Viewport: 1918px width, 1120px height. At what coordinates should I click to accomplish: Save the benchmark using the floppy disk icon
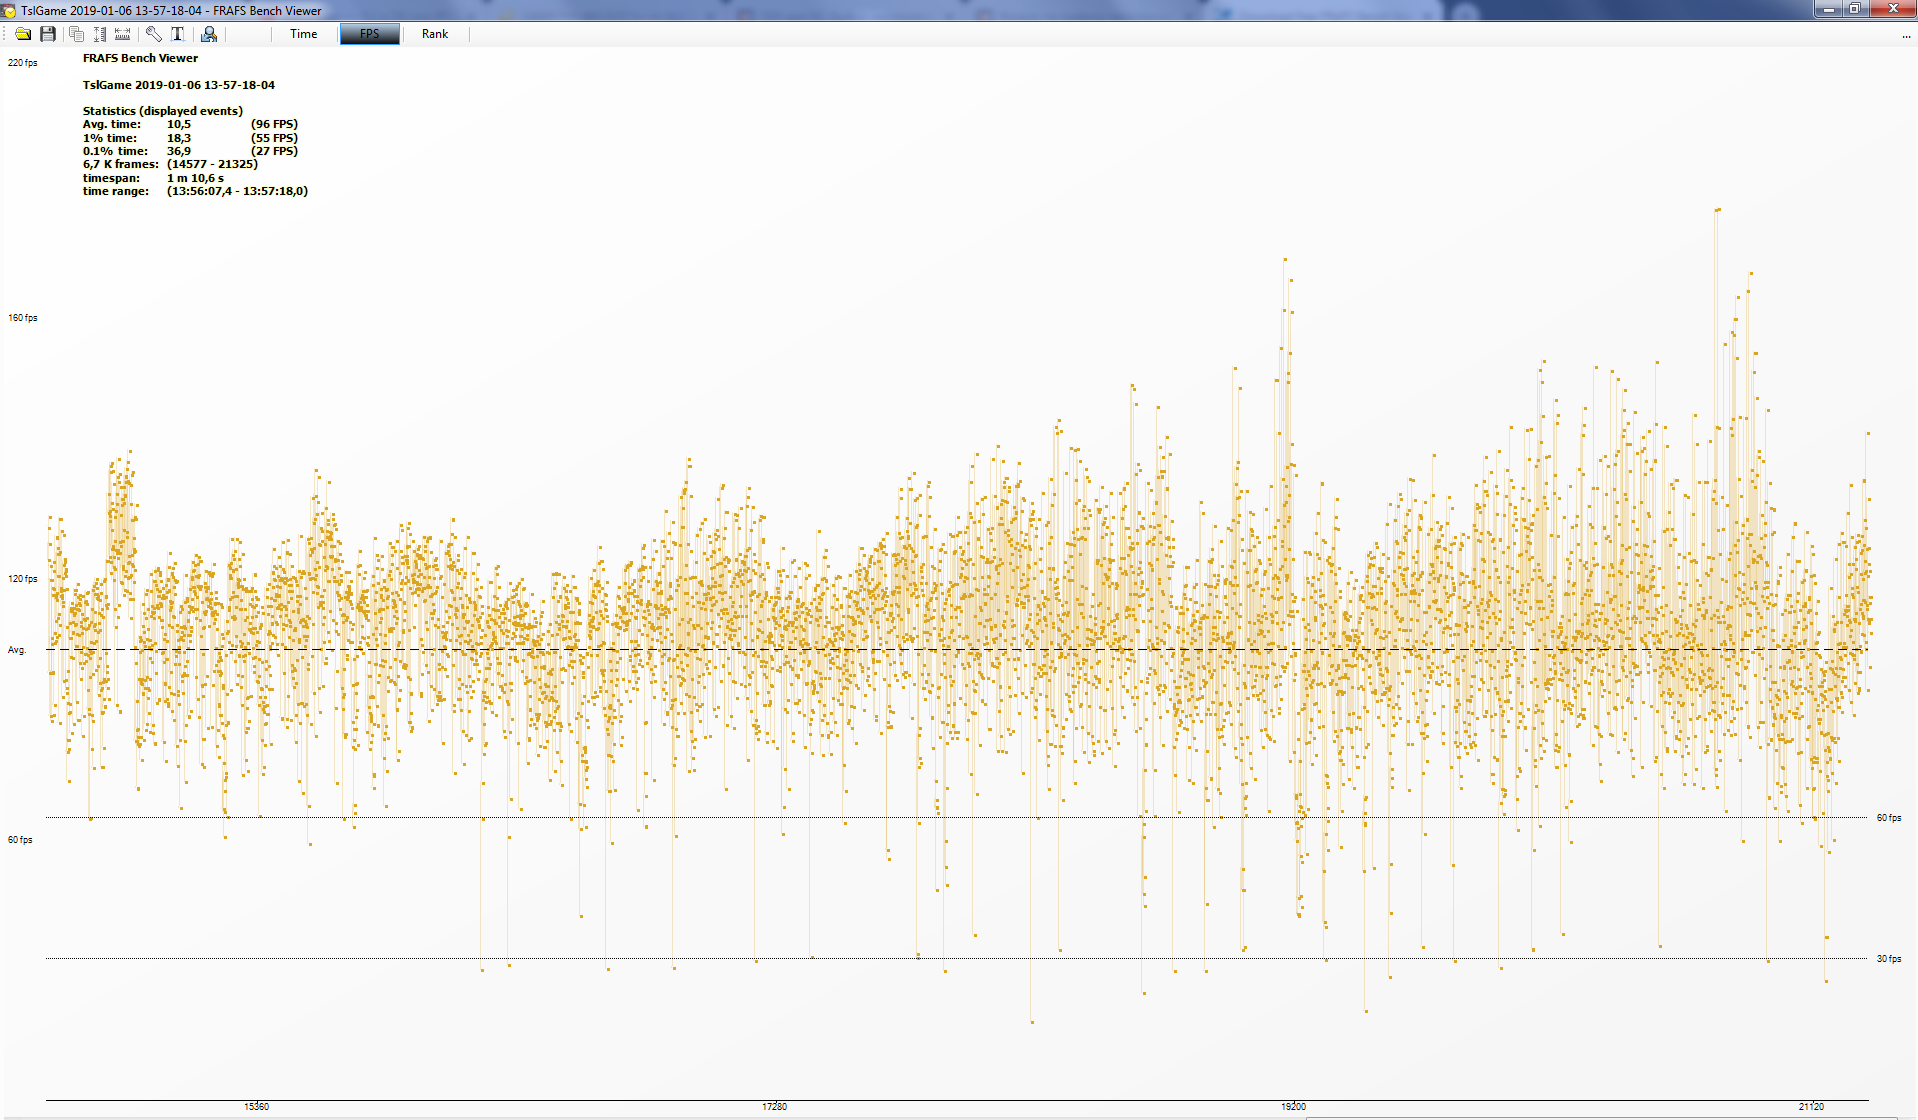(x=48, y=34)
